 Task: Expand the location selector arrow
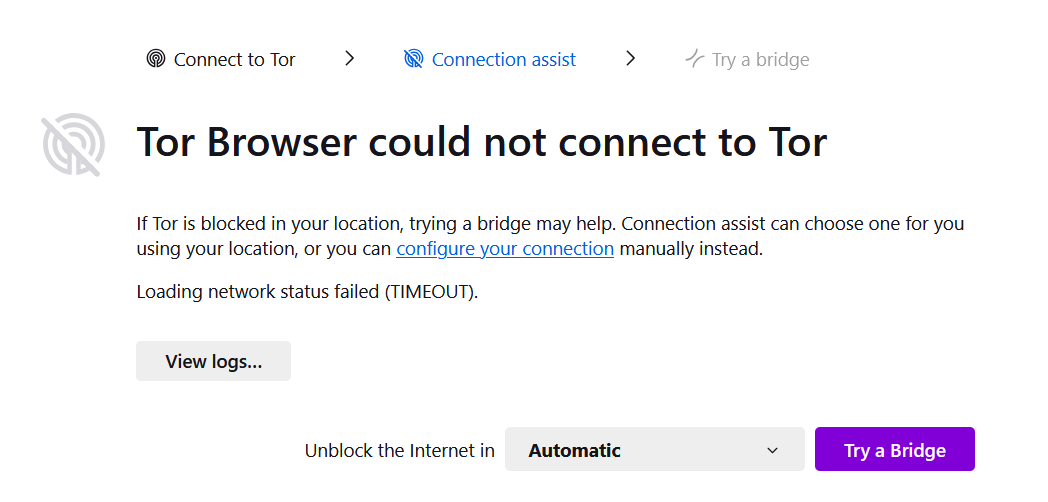772,450
